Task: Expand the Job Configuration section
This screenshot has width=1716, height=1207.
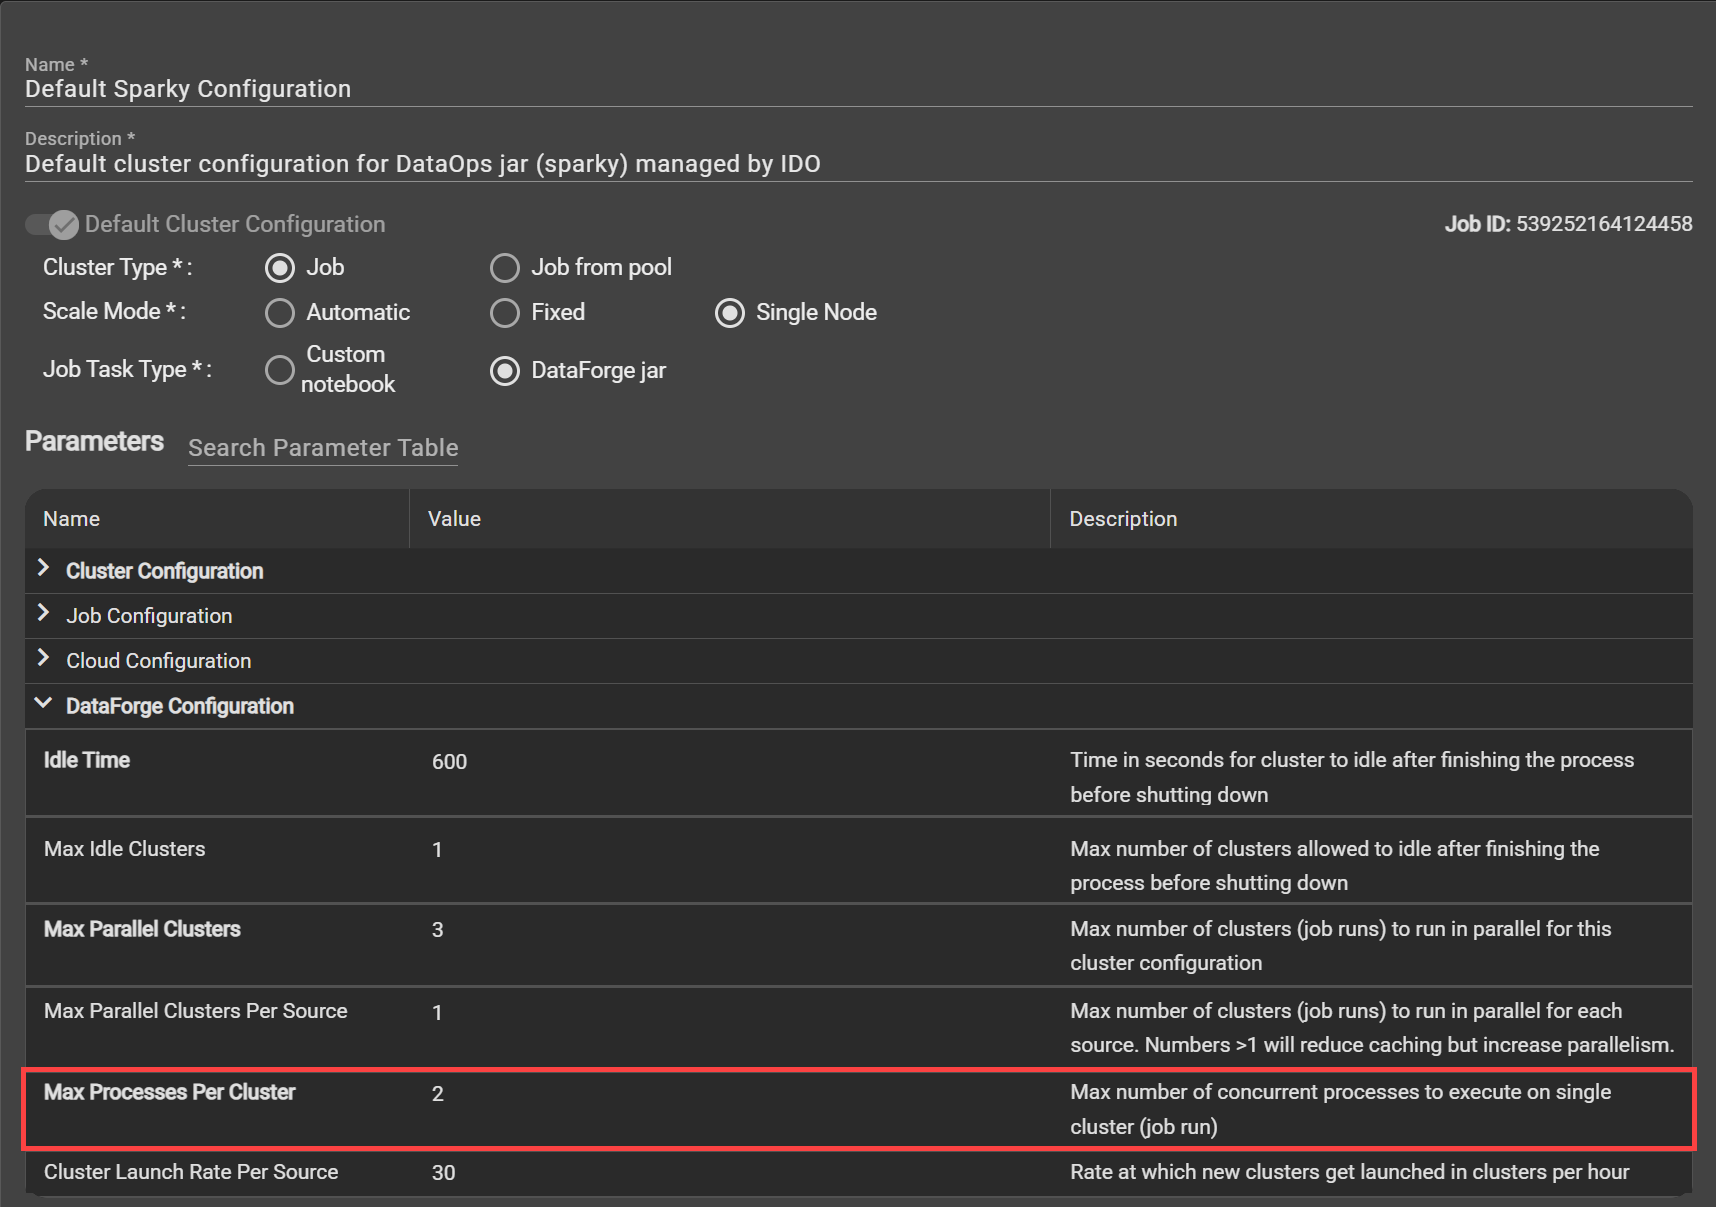Action: tap(44, 615)
